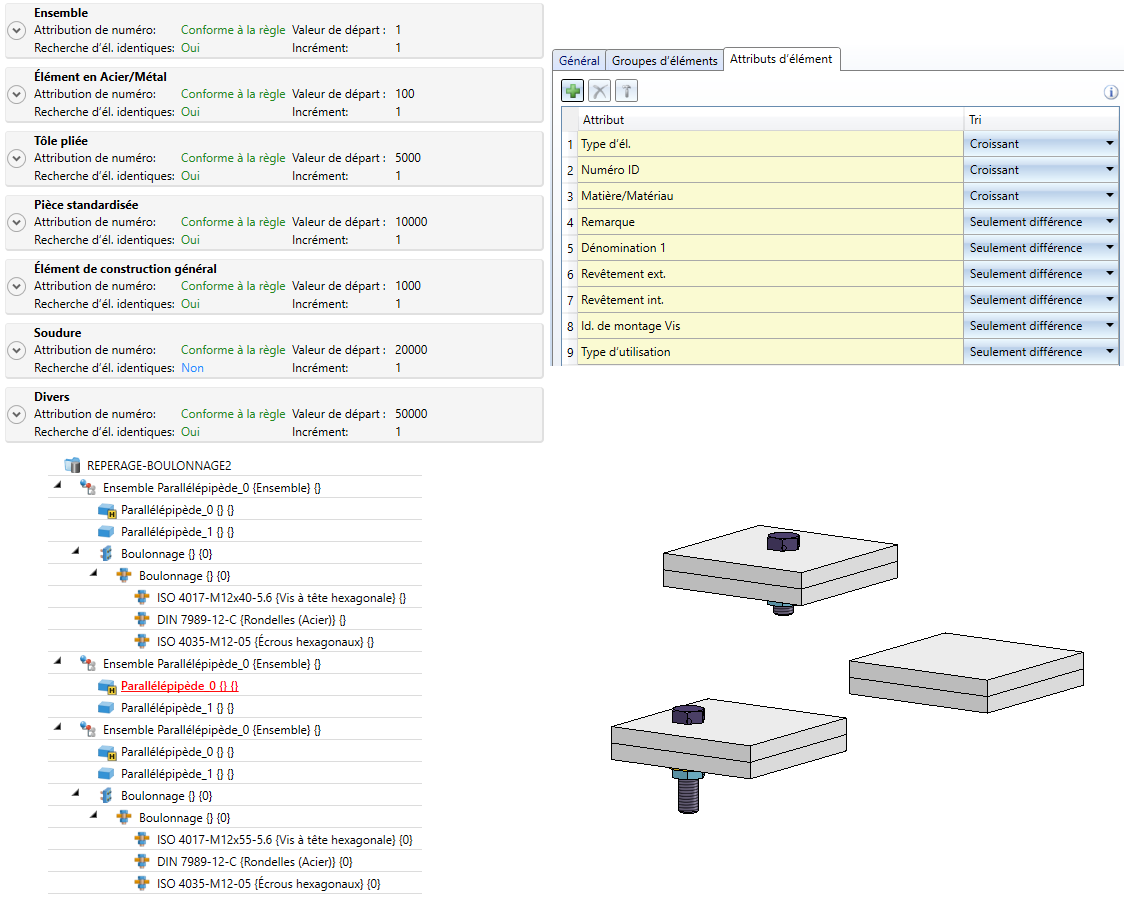Expand the Ensemble numbering group chevron

(17, 31)
